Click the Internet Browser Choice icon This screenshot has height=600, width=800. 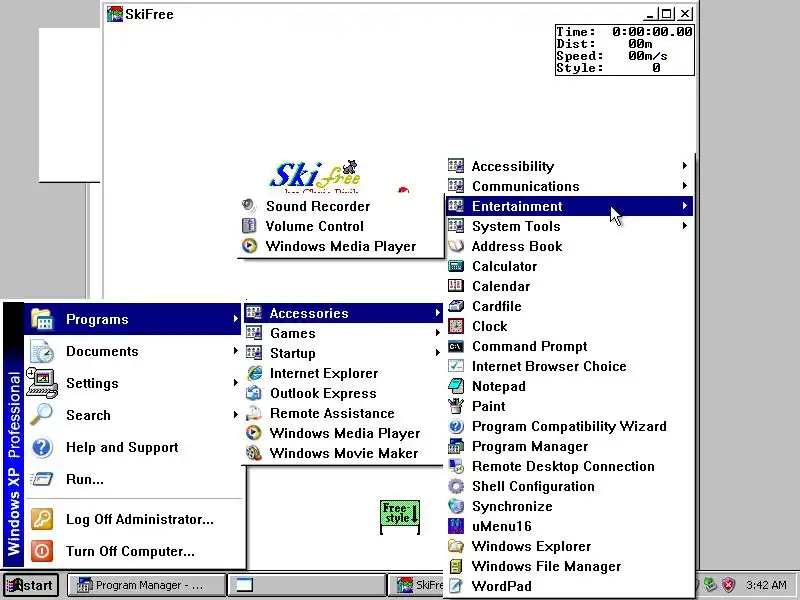456,366
